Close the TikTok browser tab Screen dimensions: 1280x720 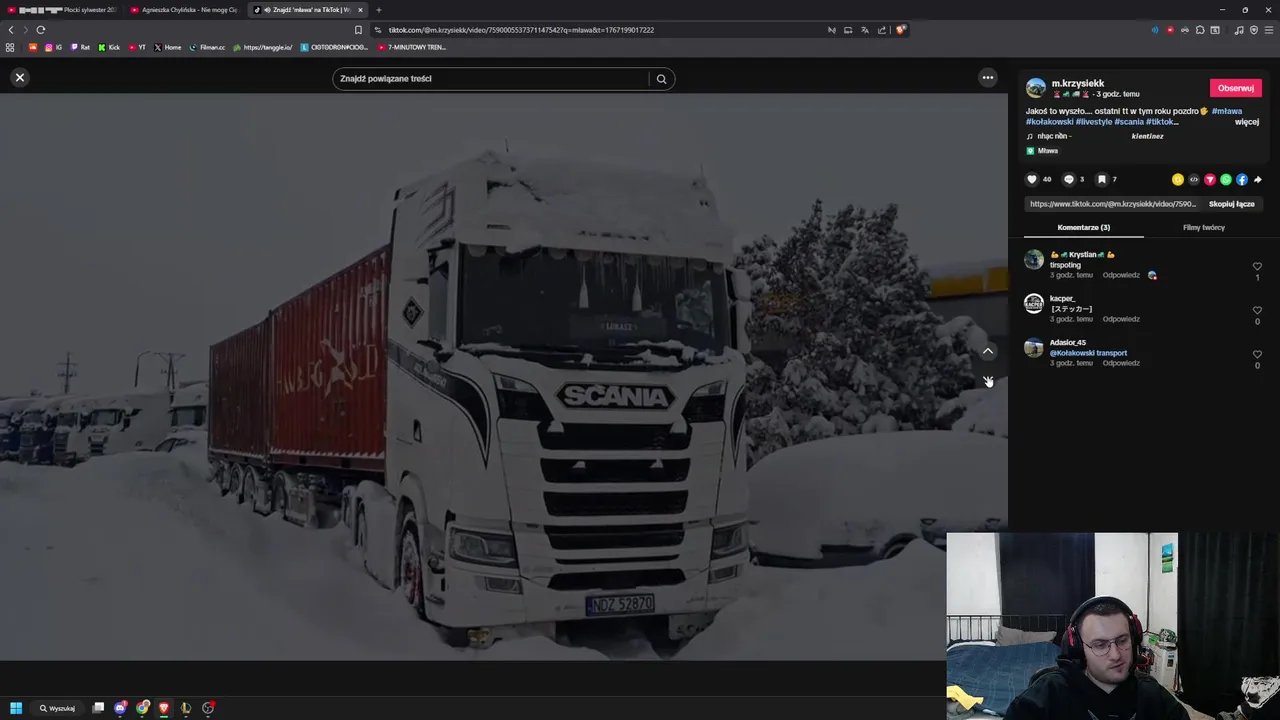(x=361, y=10)
